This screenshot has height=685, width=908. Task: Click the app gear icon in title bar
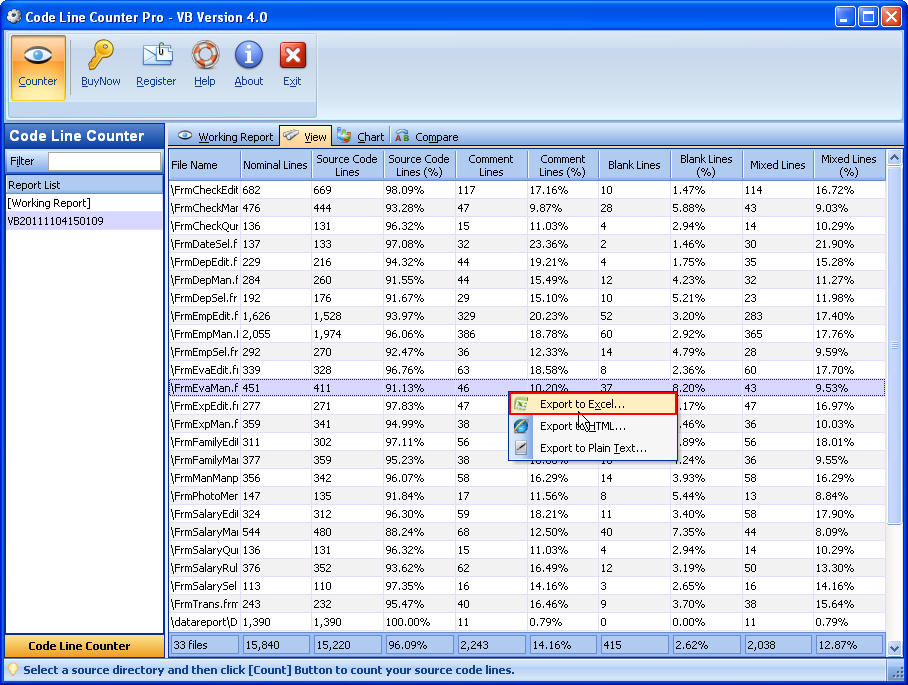(x=14, y=16)
